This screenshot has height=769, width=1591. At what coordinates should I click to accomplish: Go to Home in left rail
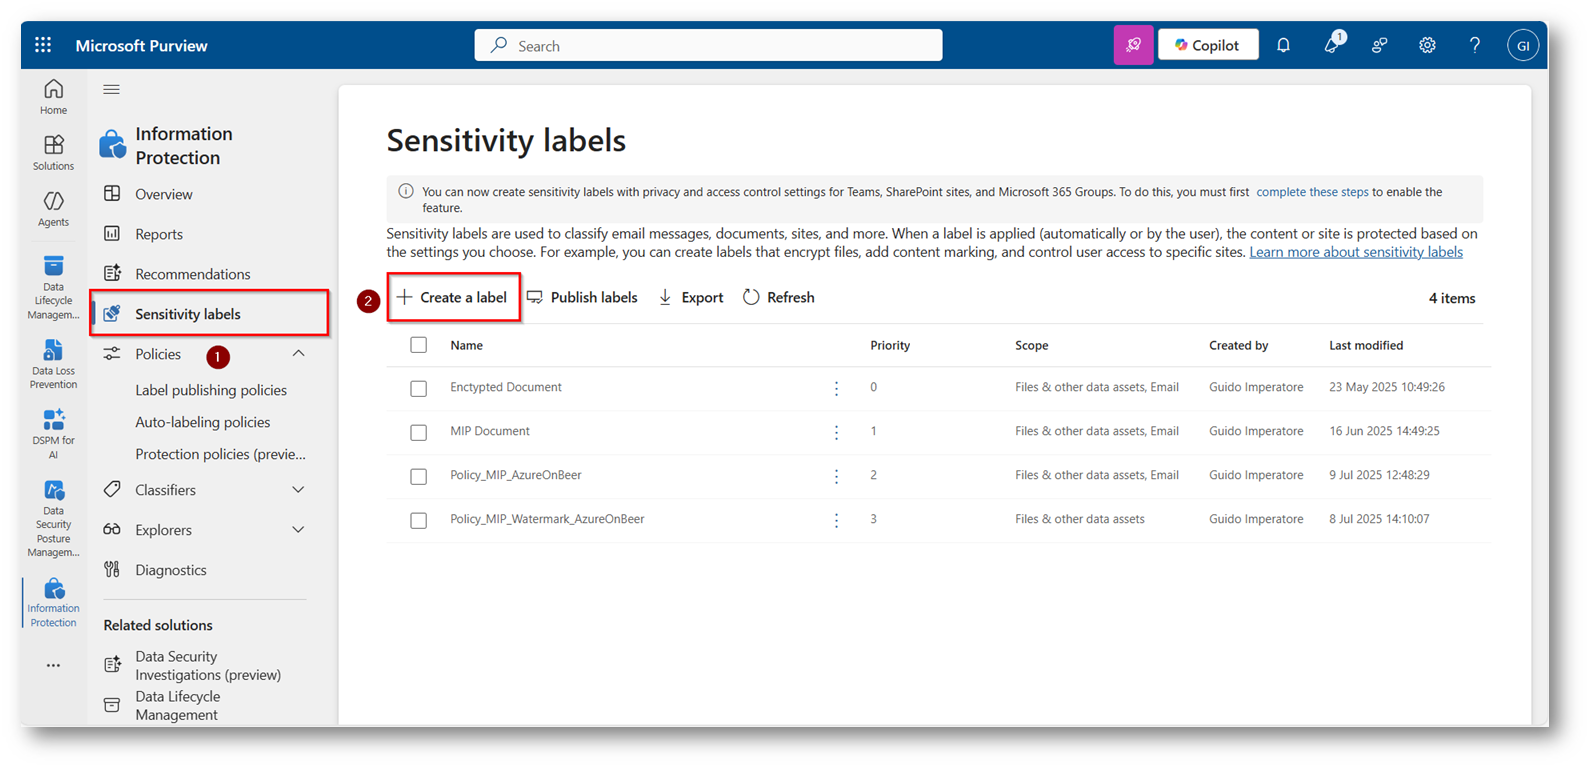54,97
